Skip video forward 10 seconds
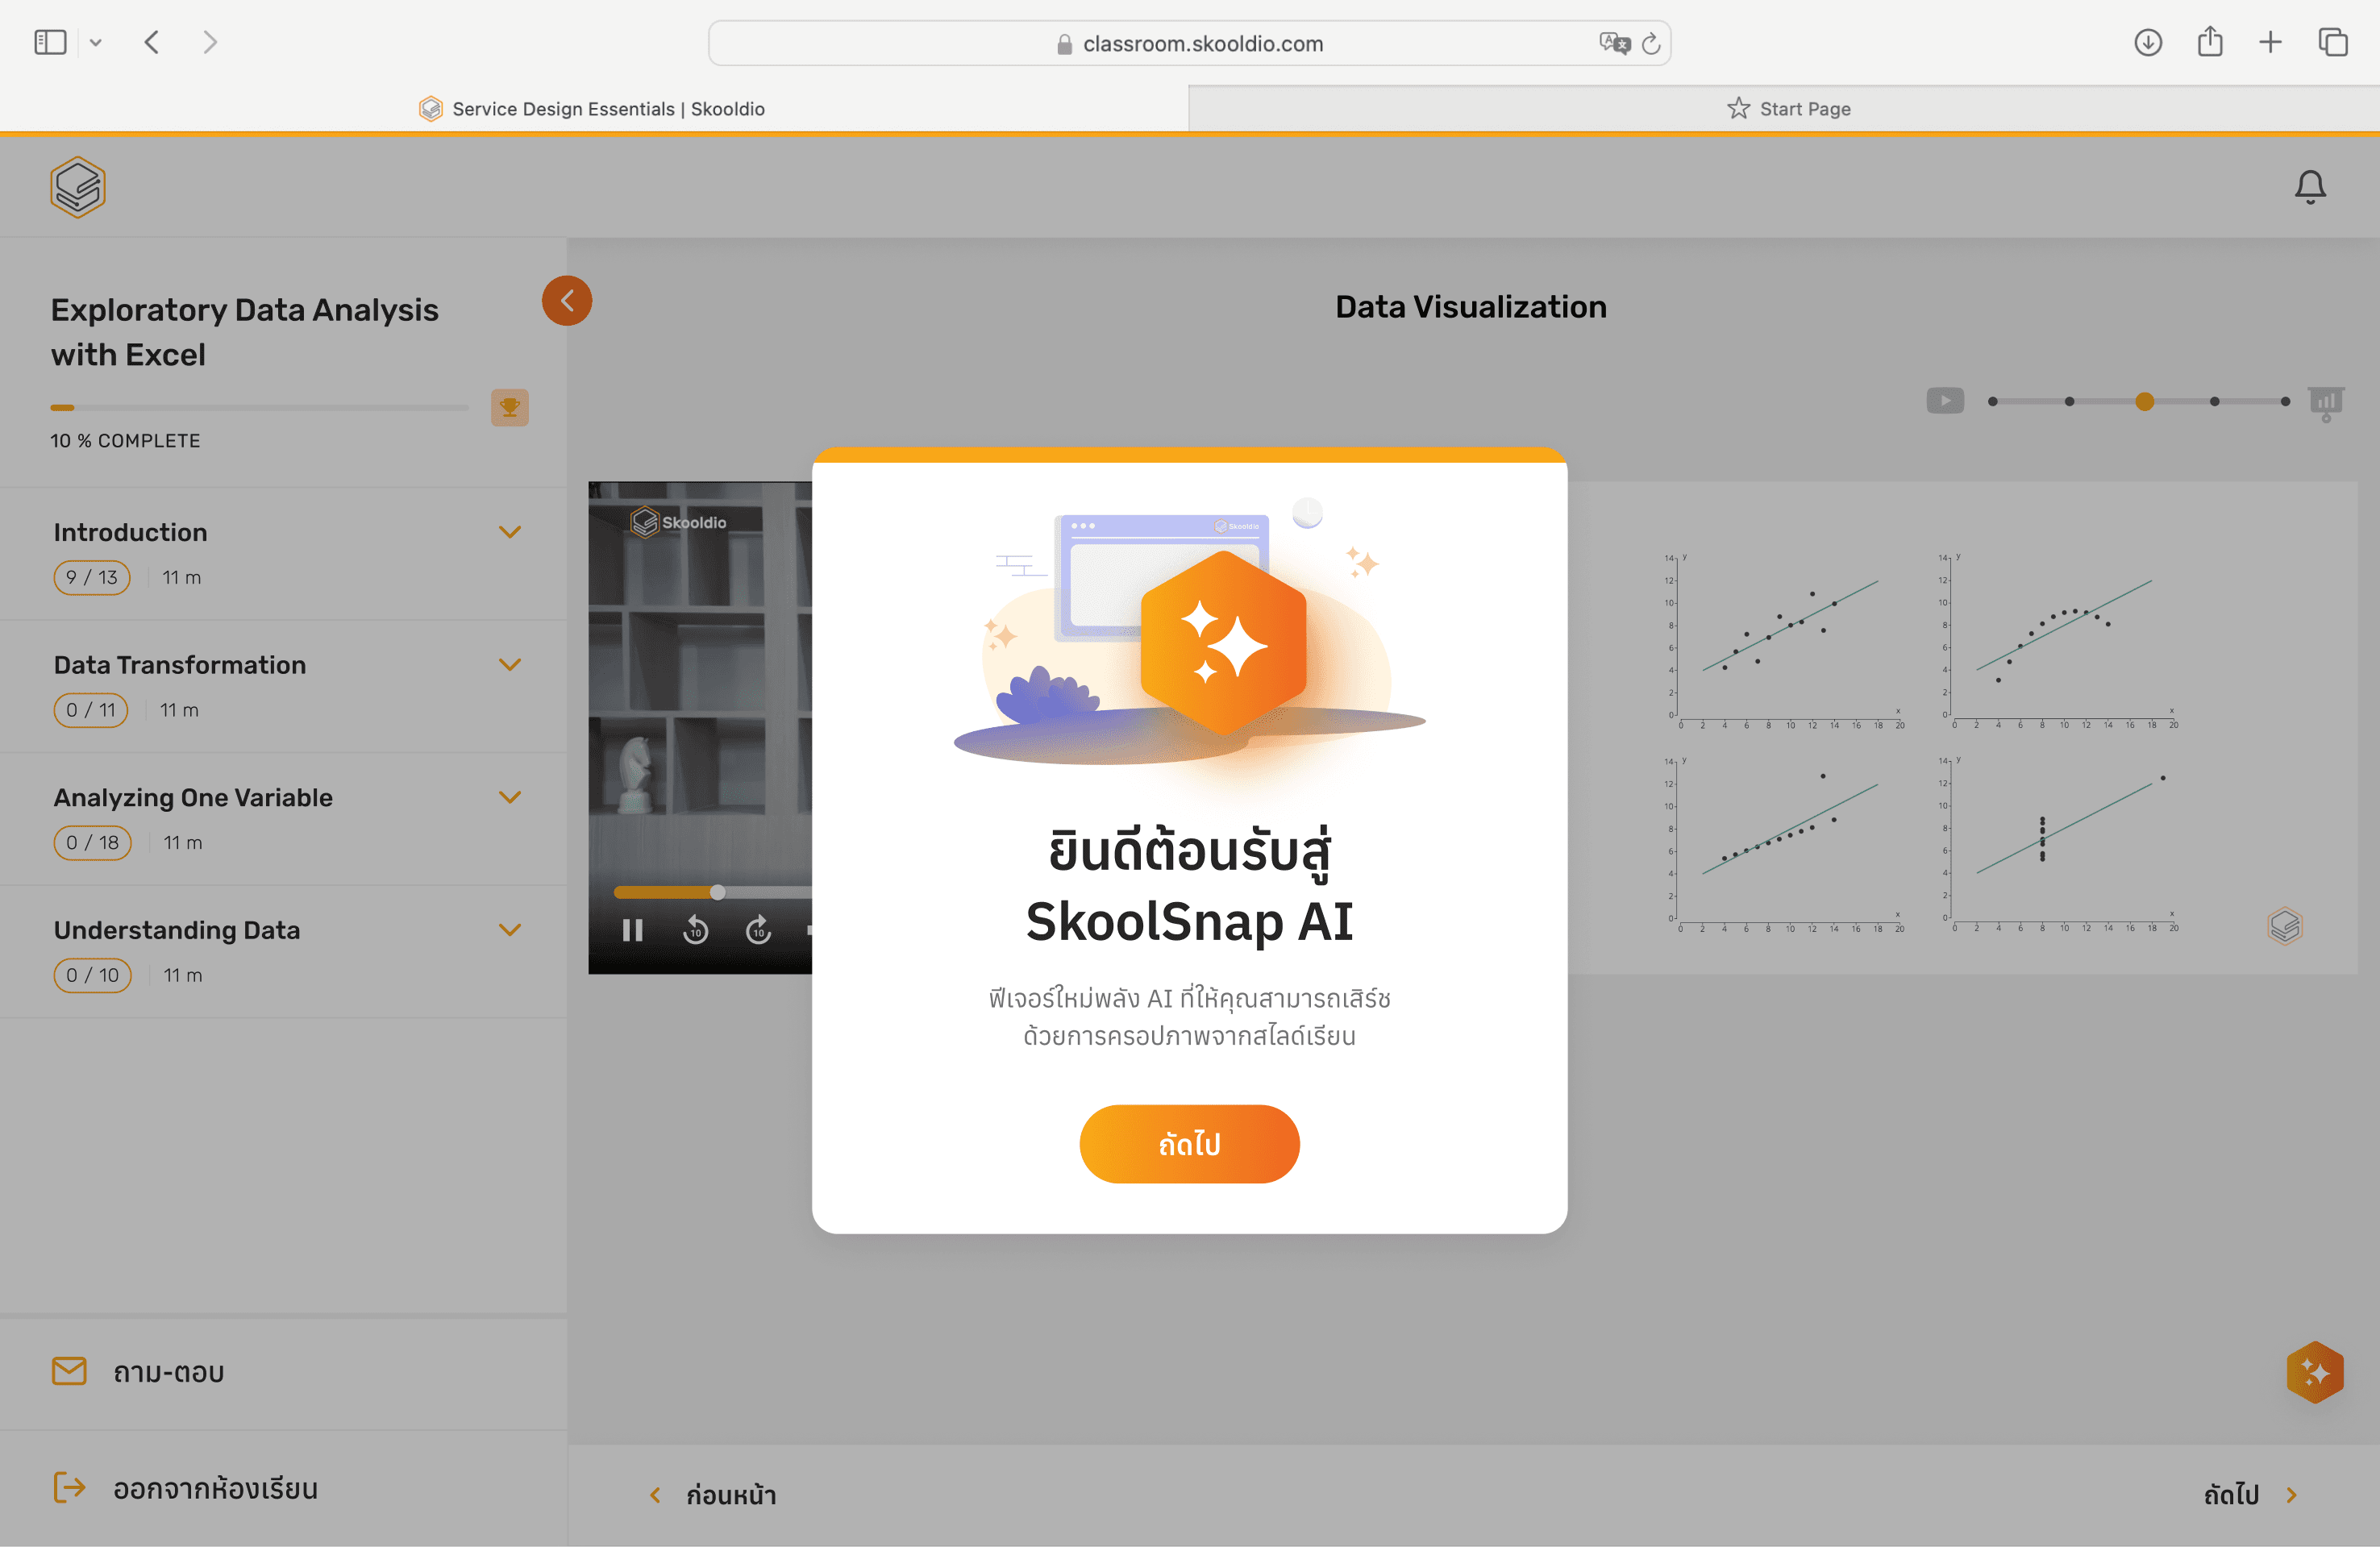Viewport: 2380px width, 1547px height. (758, 931)
